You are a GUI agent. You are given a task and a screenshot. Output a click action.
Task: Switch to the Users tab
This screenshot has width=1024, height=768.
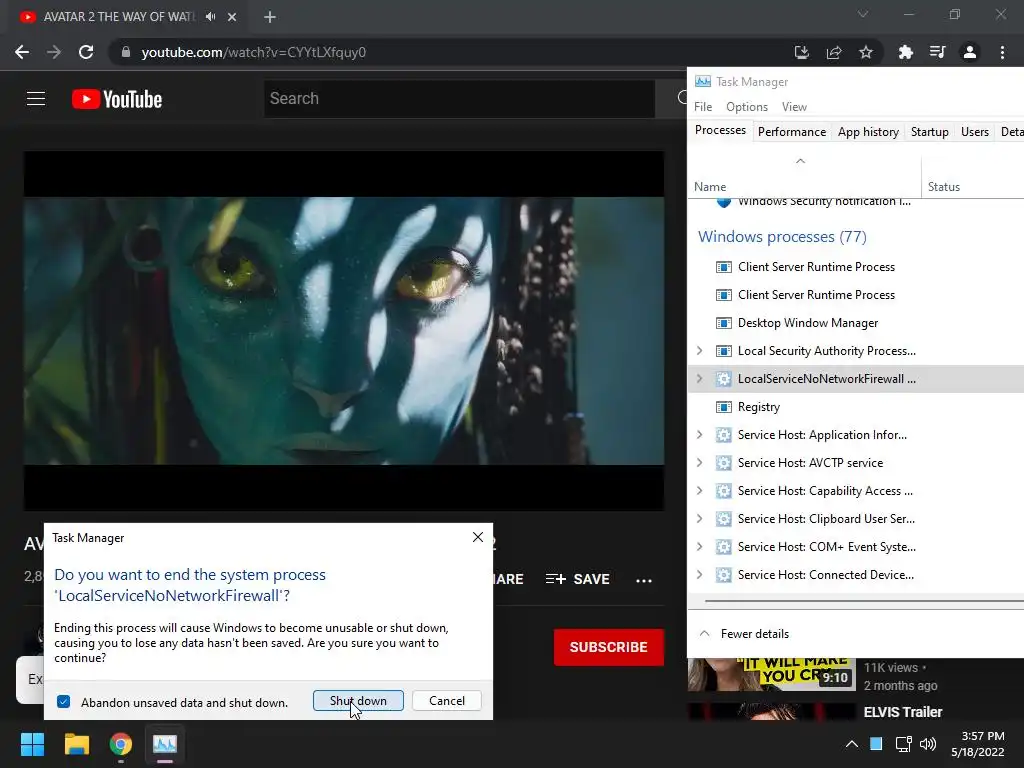pyautogui.click(x=974, y=132)
